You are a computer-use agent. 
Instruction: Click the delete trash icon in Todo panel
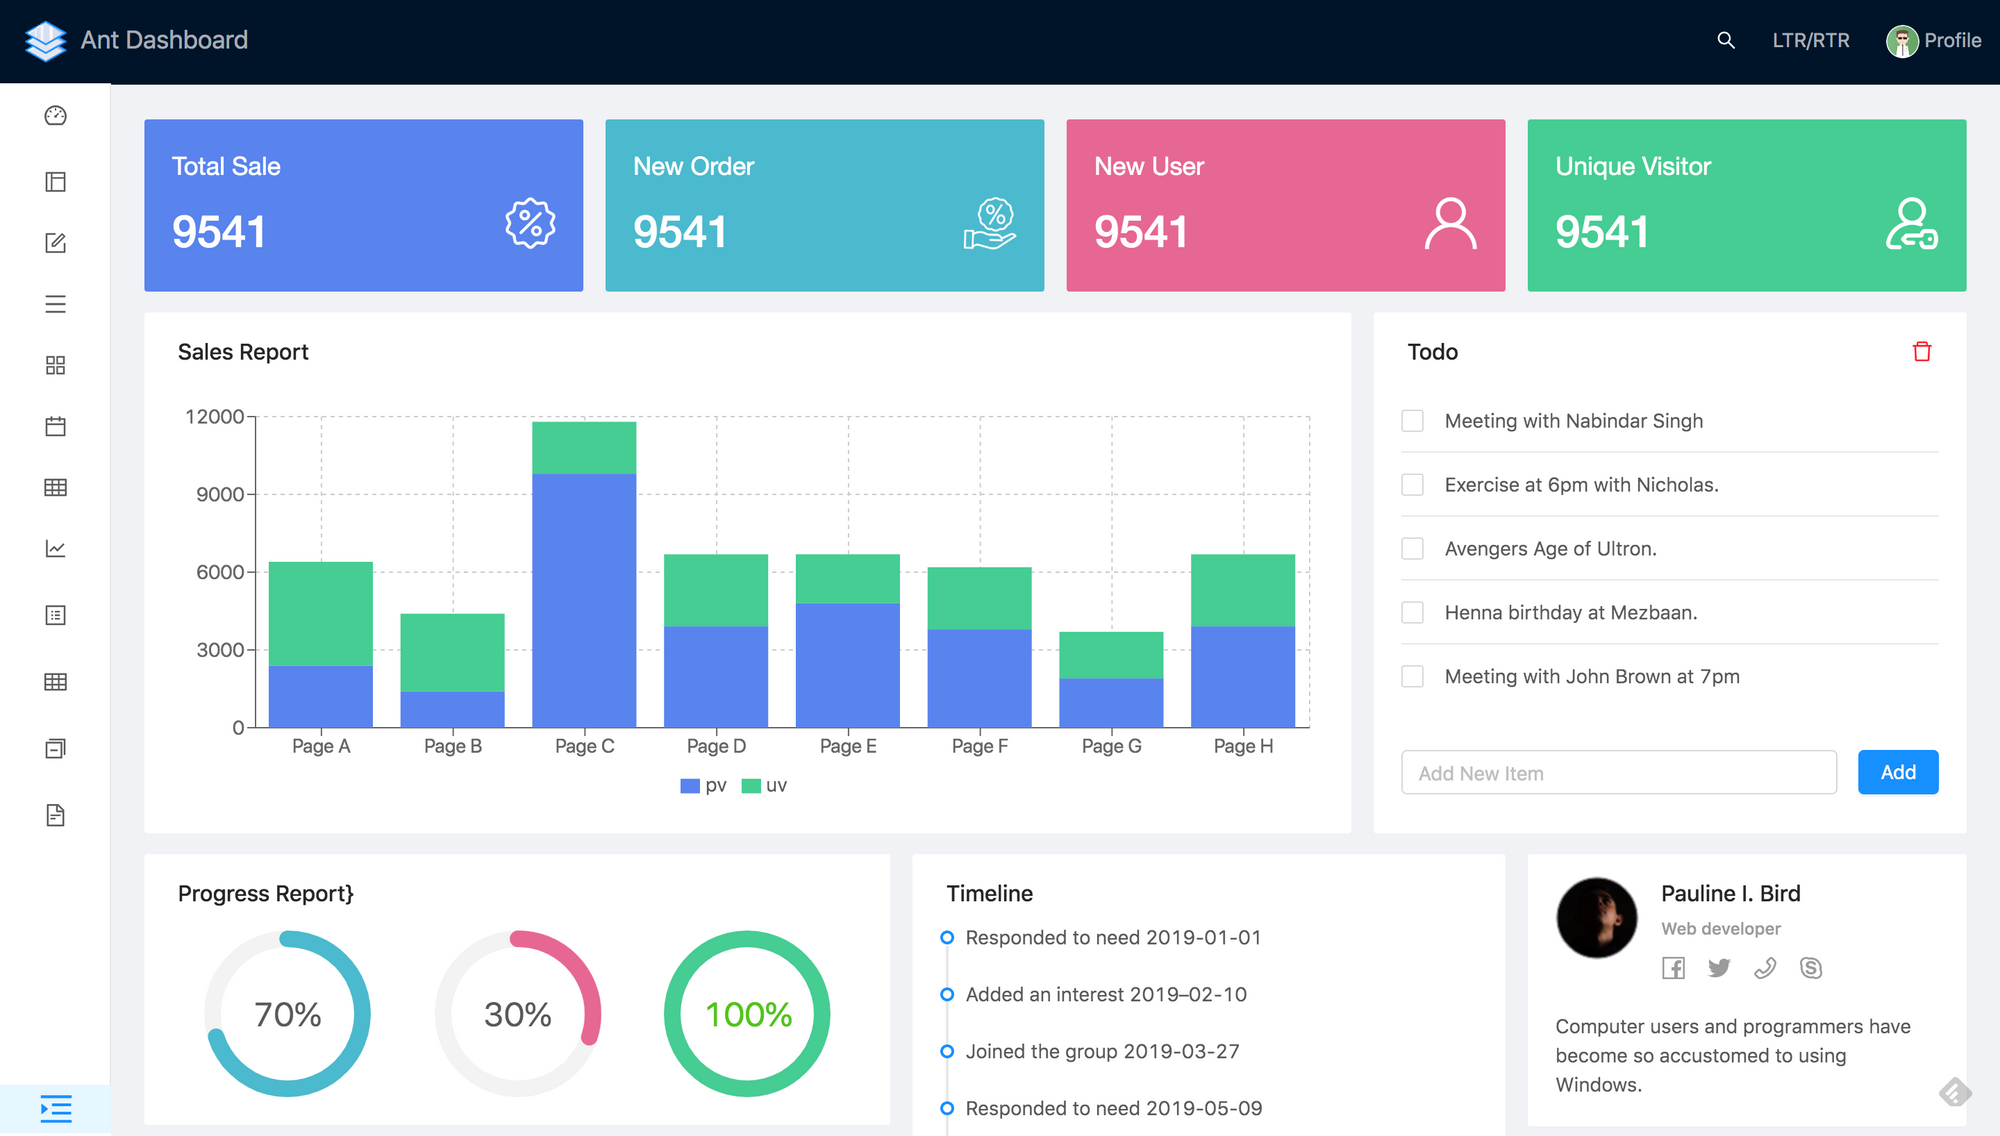tap(1920, 352)
